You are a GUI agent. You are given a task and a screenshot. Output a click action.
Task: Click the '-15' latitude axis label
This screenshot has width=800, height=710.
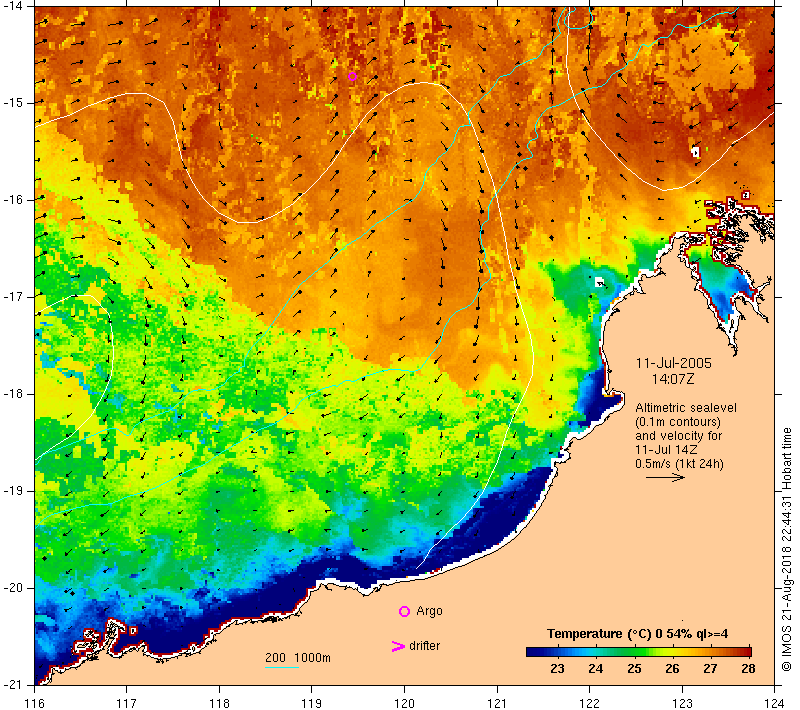[12, 103]
